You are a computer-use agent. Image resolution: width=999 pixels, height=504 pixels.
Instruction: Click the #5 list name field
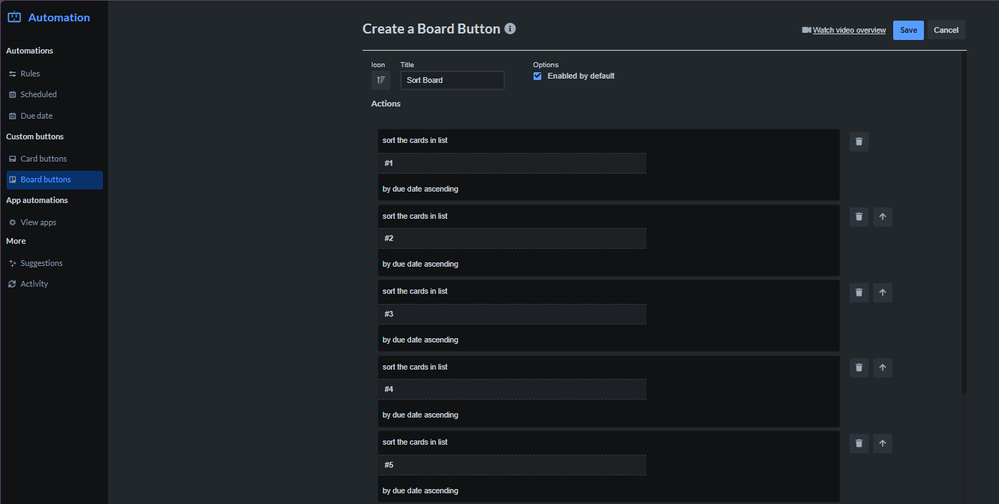point(512,465)
